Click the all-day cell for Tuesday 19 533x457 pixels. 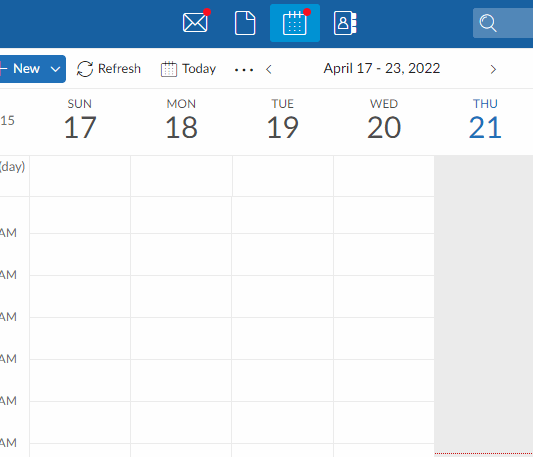coord(283,176)
